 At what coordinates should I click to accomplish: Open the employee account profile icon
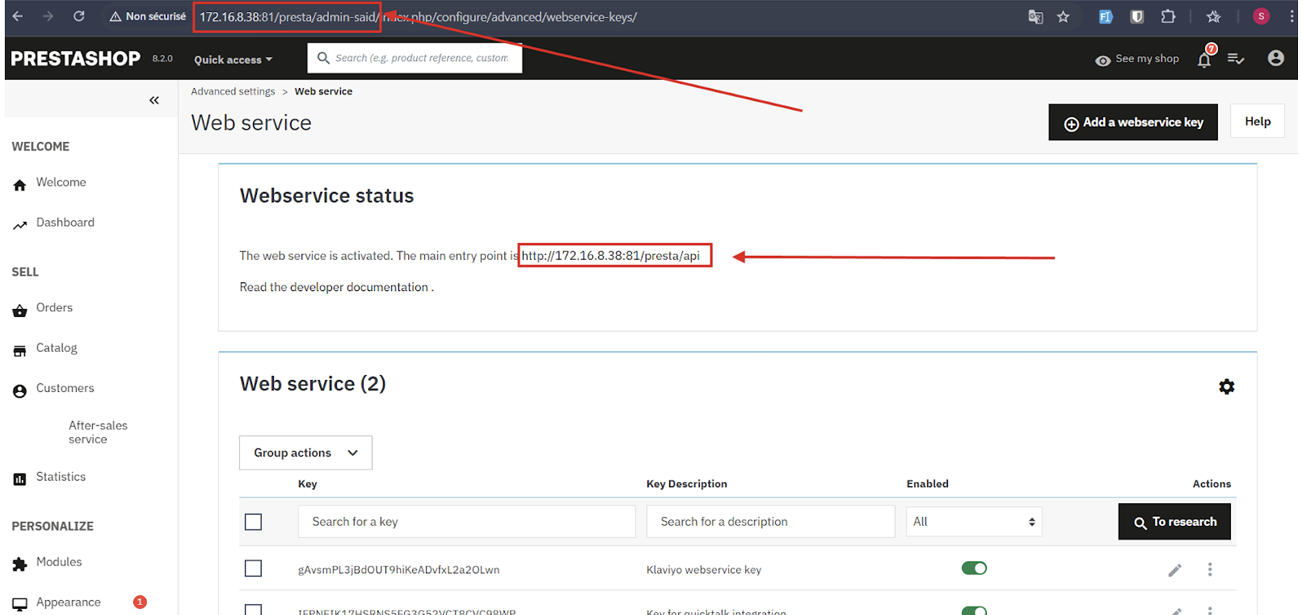(1275, 59)
